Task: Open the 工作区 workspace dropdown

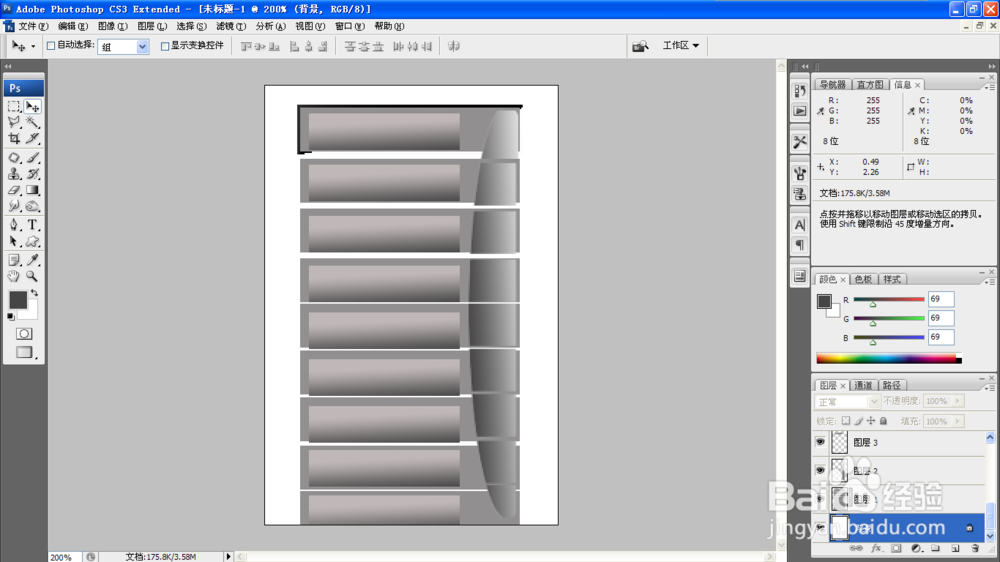Action: (680, 45)
